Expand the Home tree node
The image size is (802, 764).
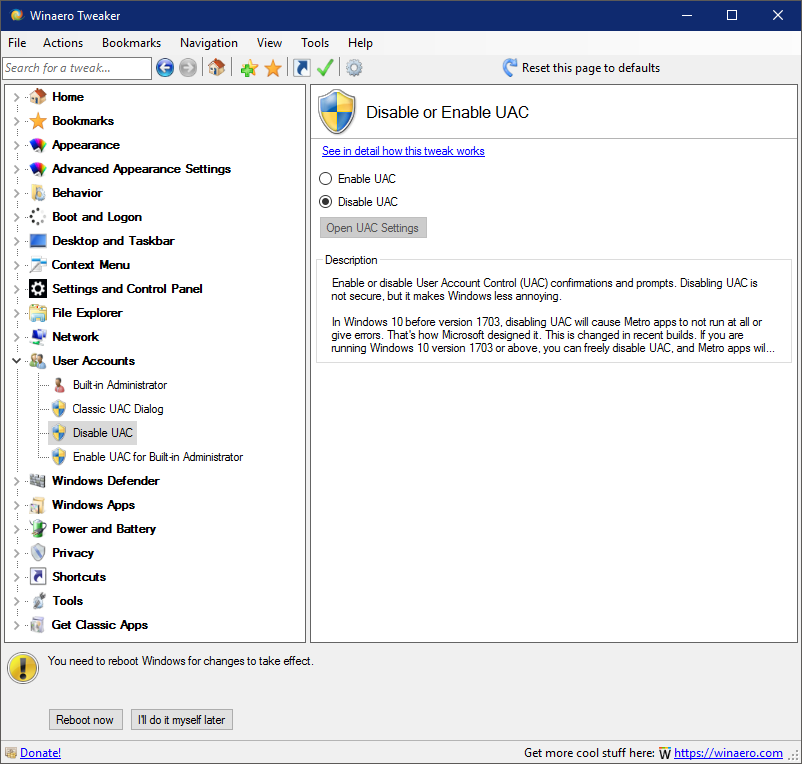16,97
